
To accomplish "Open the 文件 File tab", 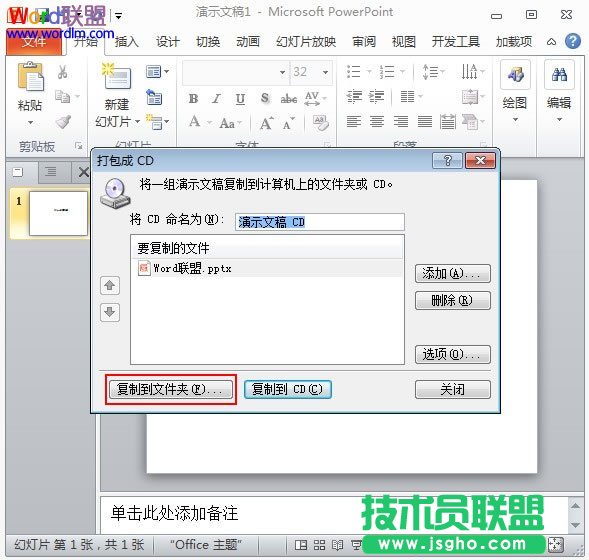I will [34, 42].
